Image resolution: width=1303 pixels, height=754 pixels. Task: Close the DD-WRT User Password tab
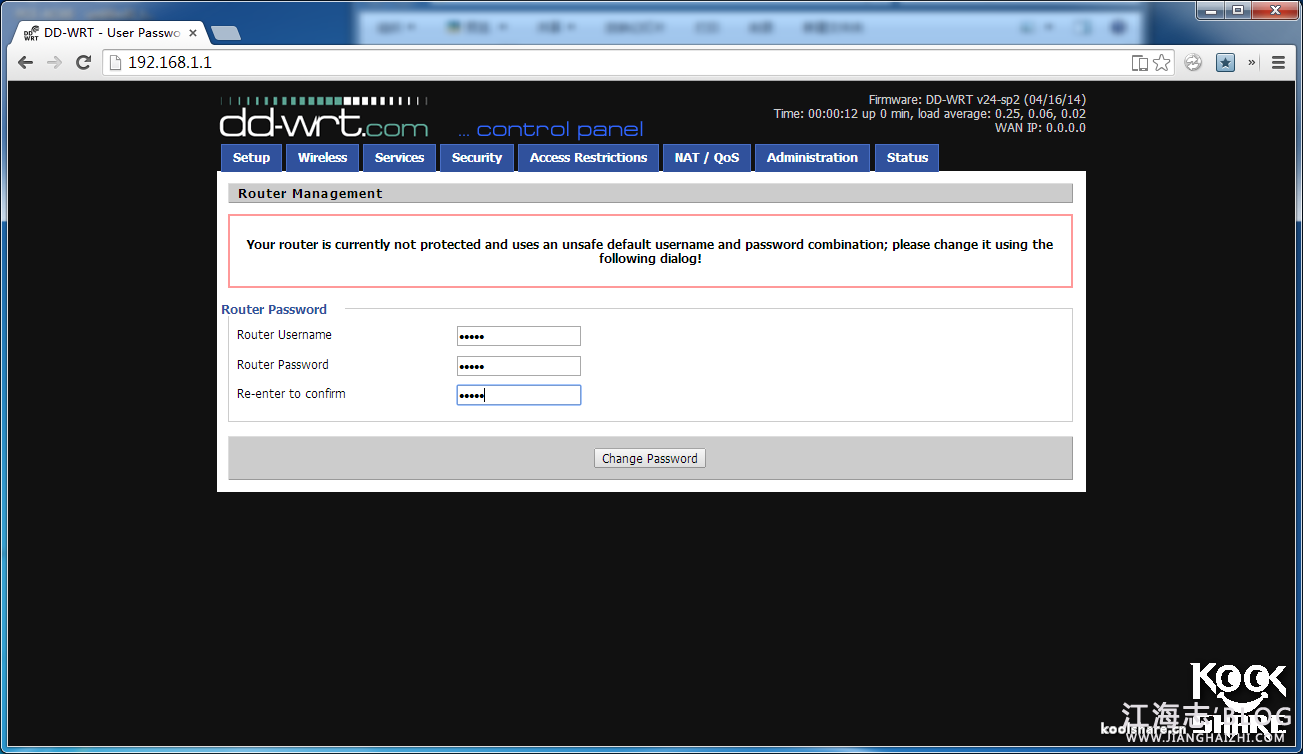(193, 33)
